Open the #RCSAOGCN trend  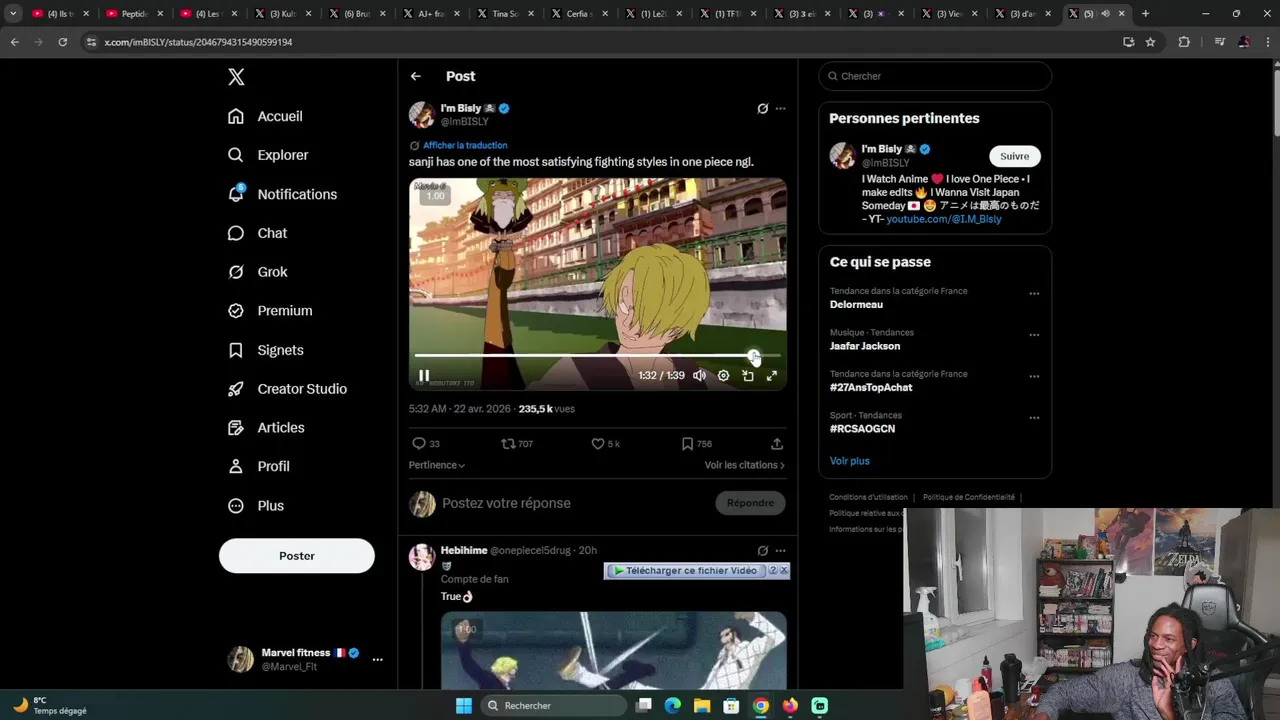tap(862, 429)
